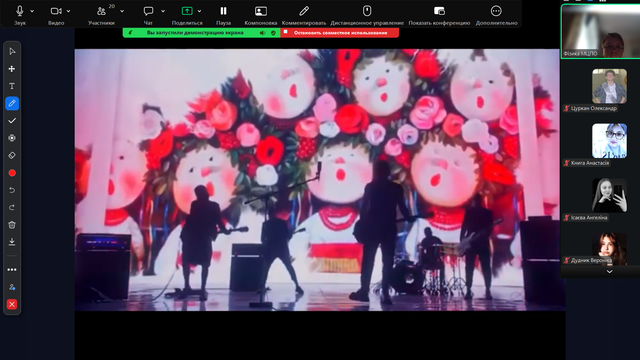Click the annotation icon at green bar's left
The height and width of the screenshot is (360, 640).
[x=130, y=33]
